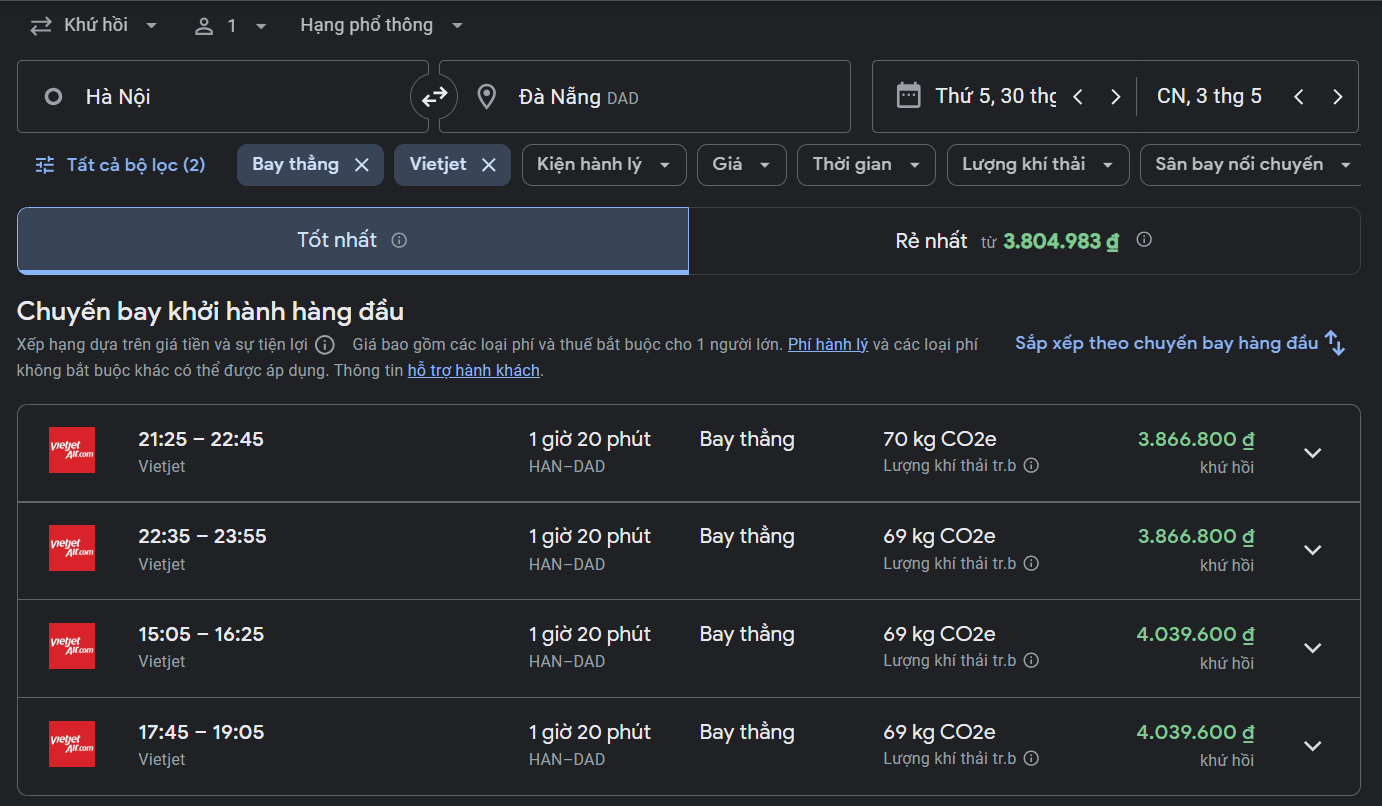Expand the 17:45 – 19:05 flight details
The width and height of the screenshot is (1382, 806).
point(1312,746)
